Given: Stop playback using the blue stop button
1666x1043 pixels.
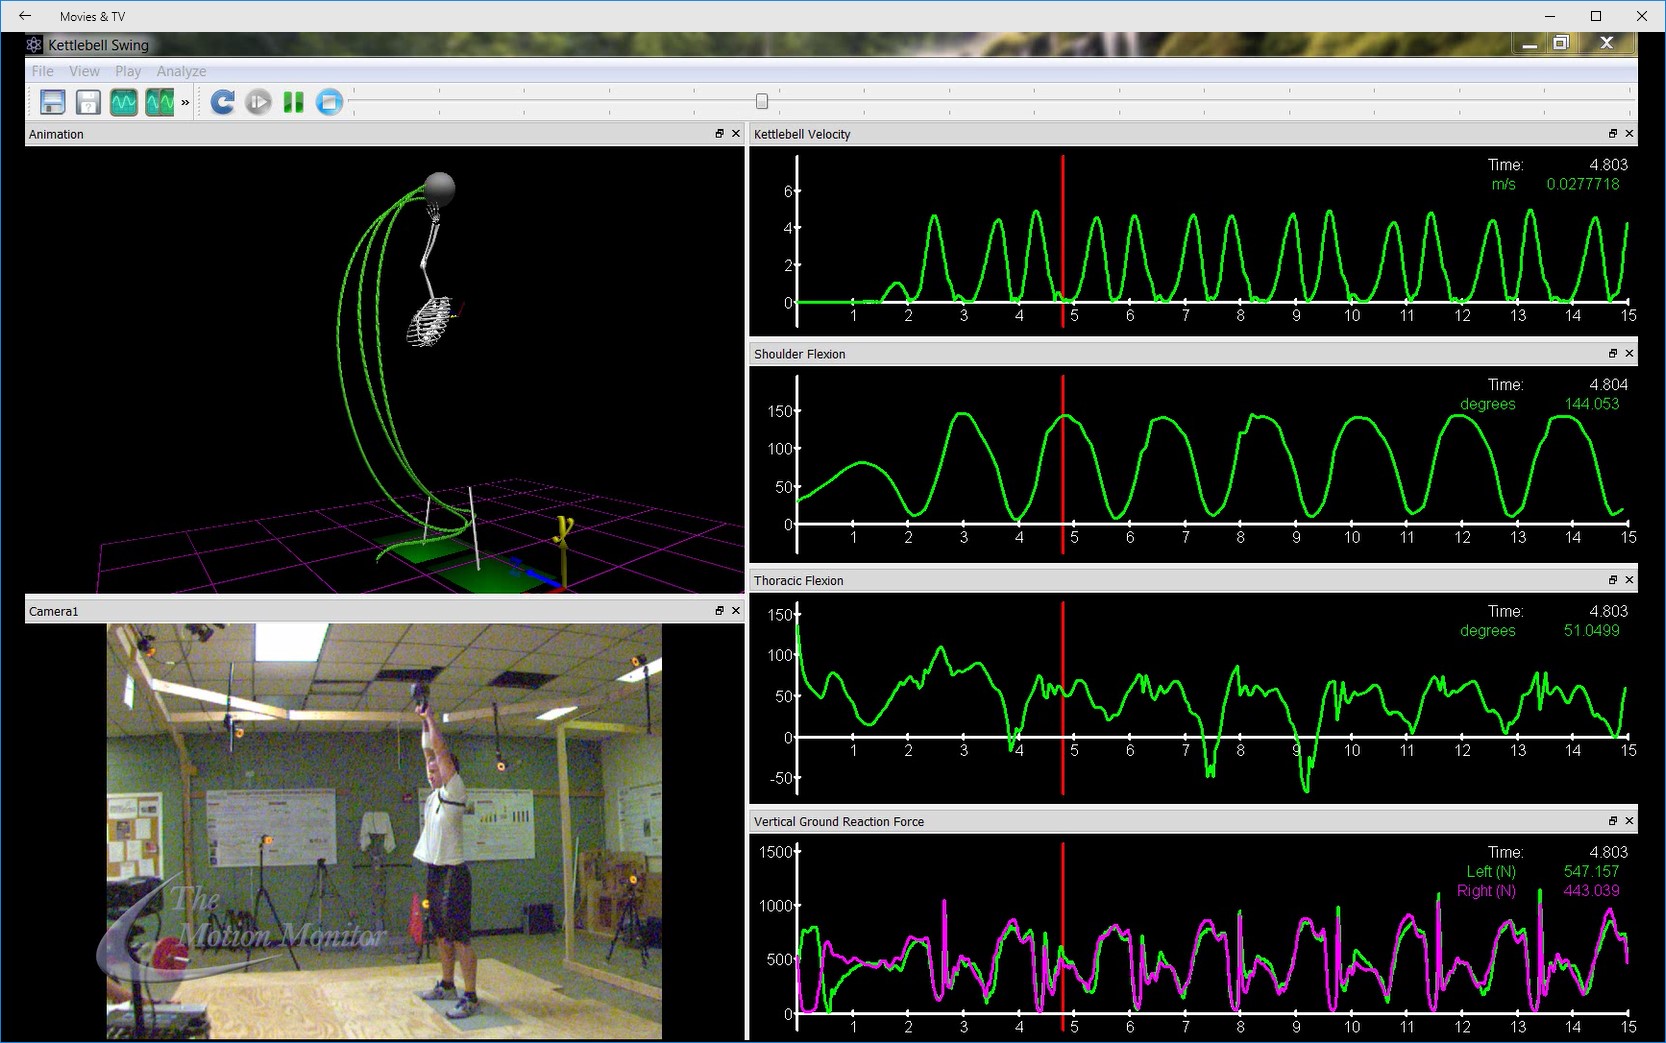Looking at the screenshot, I should pos(329,102).
